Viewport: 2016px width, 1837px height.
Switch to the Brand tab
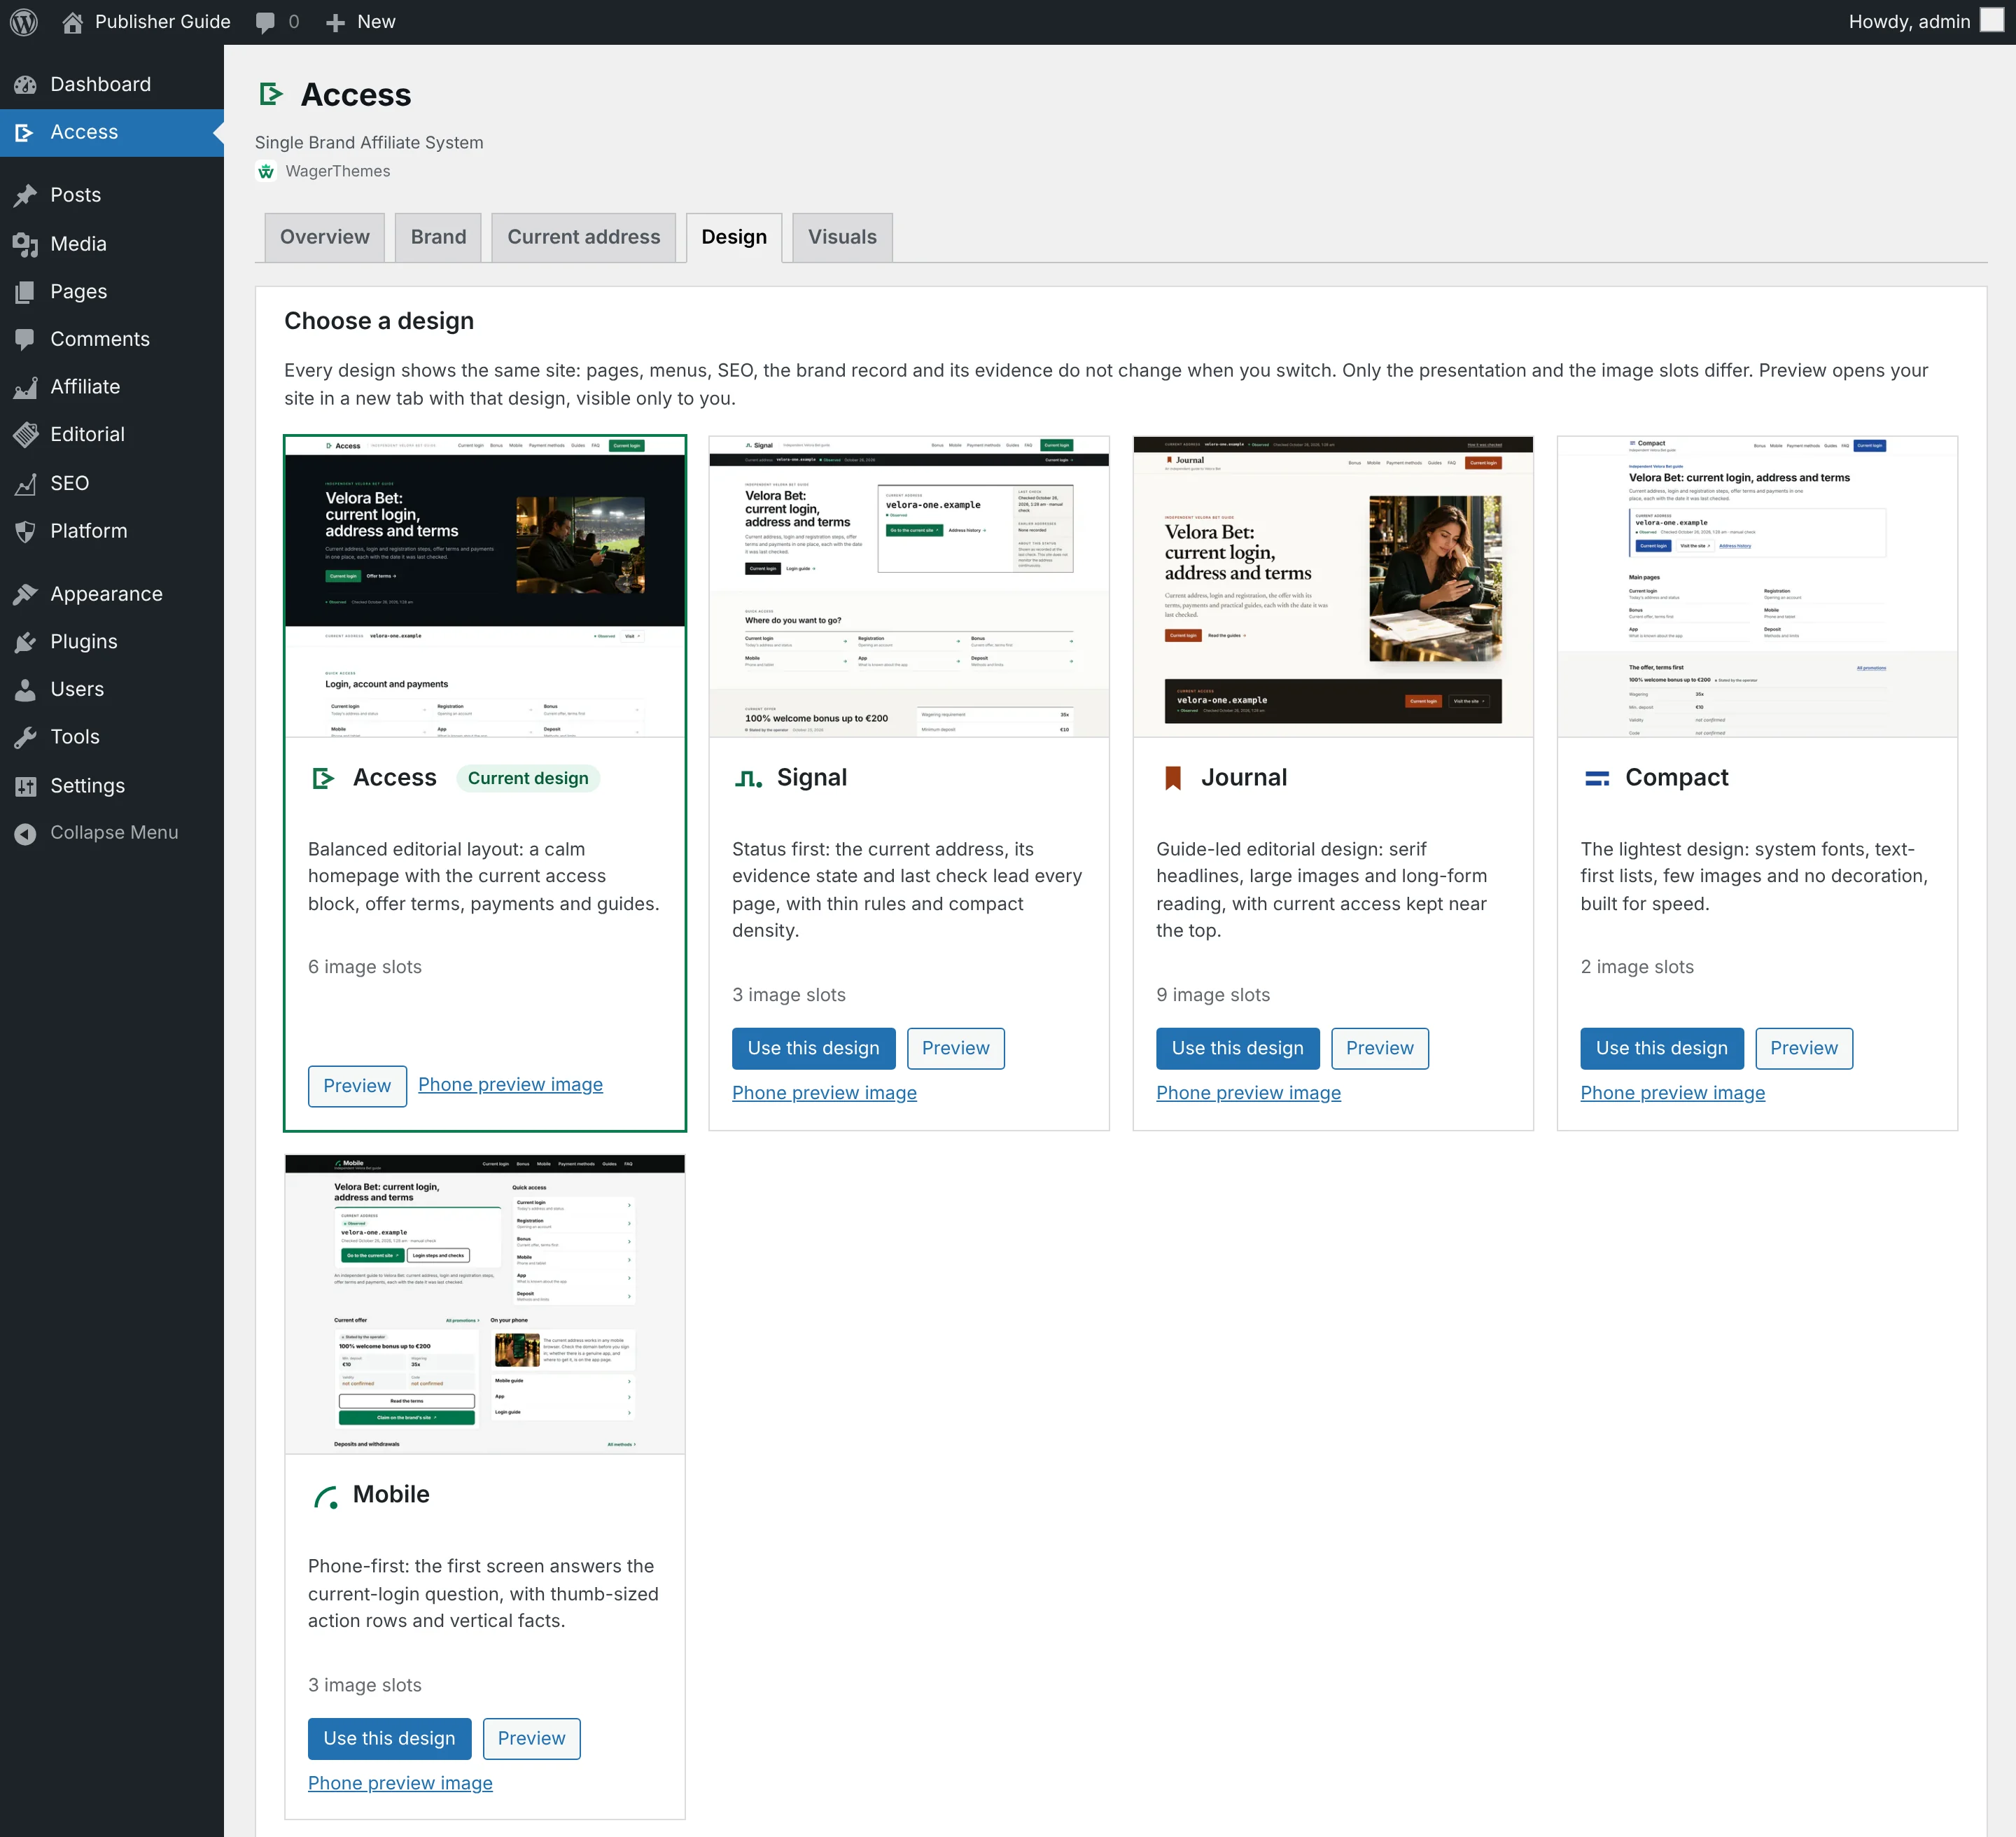[438, 237]
